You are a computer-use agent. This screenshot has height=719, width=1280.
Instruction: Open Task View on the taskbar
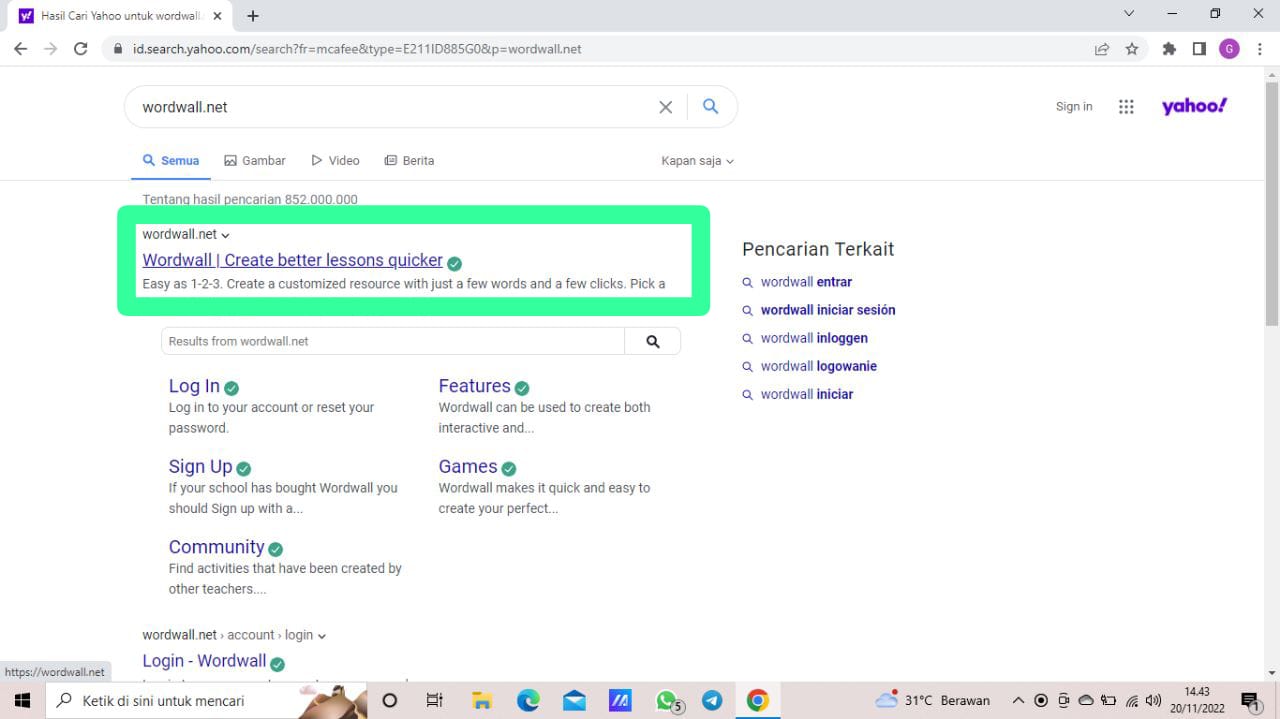(x=435, y=700)
